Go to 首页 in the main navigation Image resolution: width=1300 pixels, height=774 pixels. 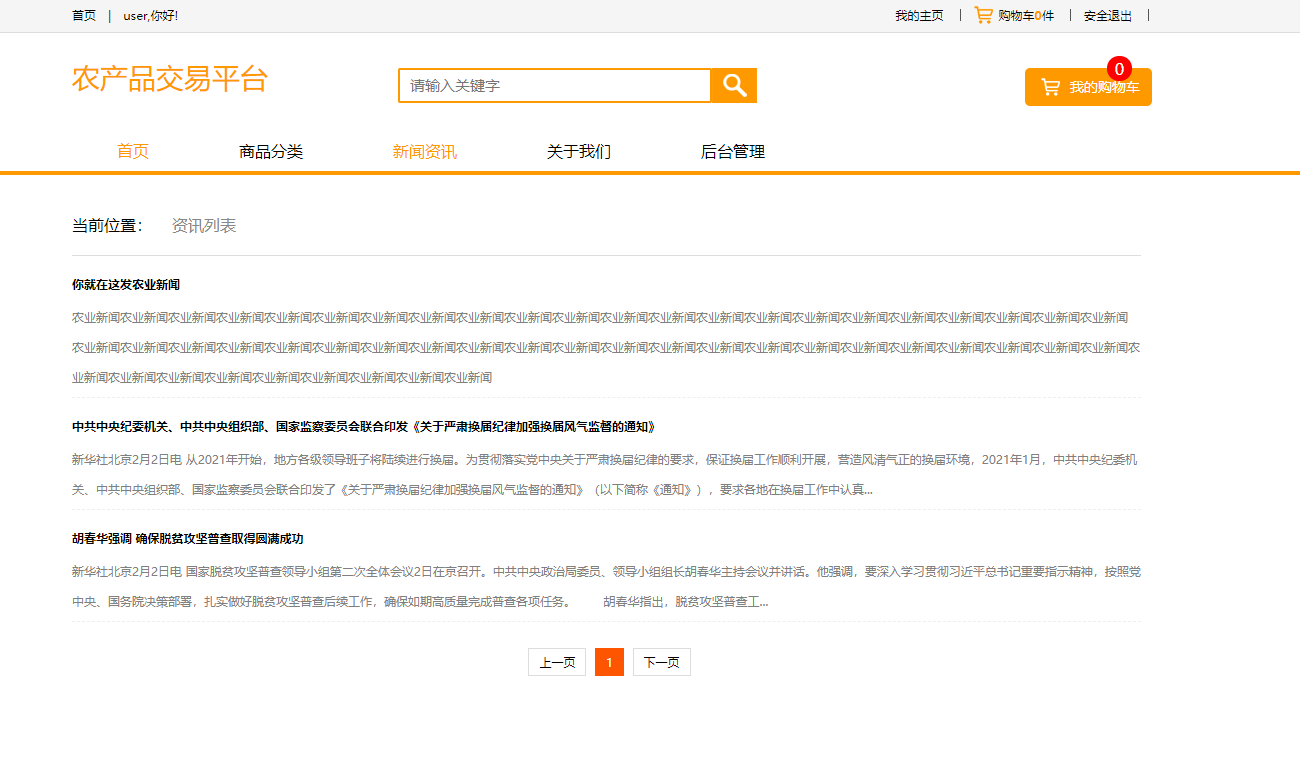133,151
